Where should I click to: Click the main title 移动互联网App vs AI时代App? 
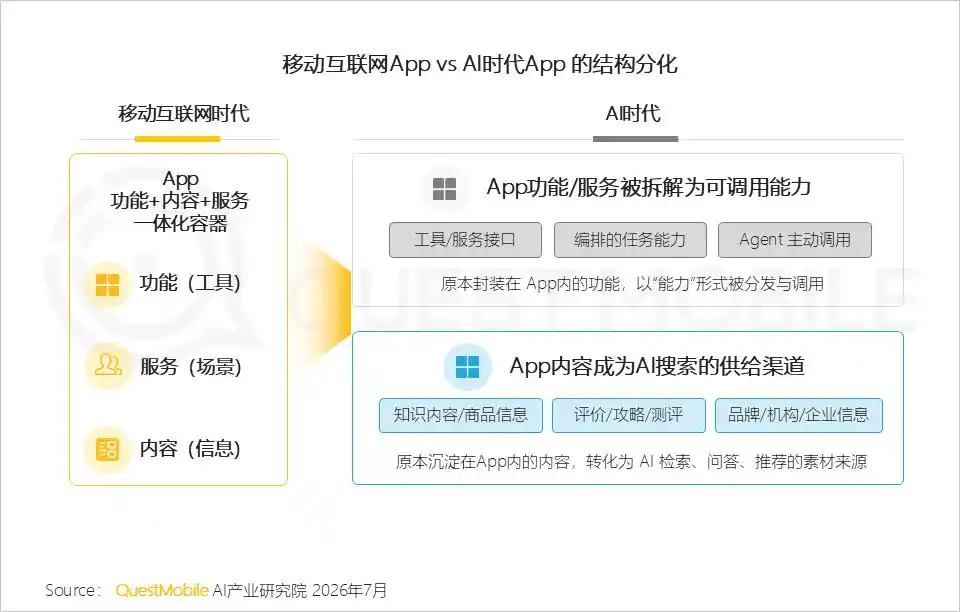click(x=480, y=64)
